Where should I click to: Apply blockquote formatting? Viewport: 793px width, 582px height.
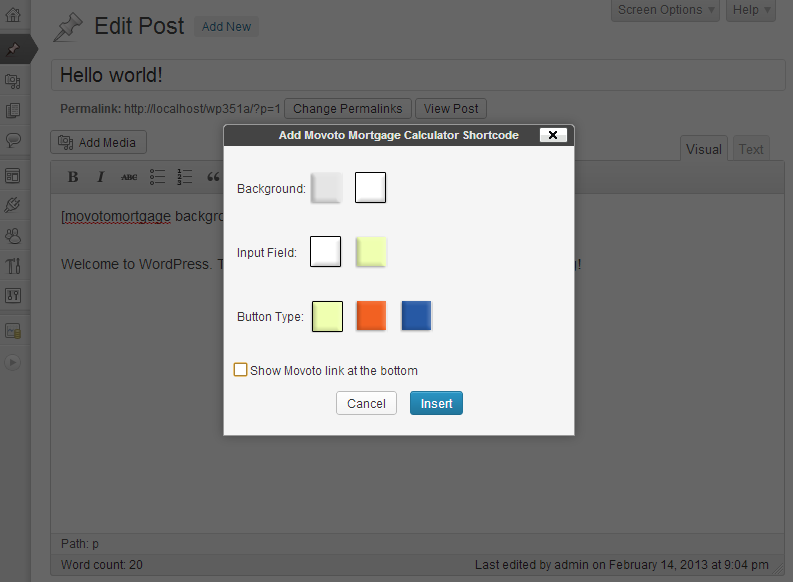point(213,177)
